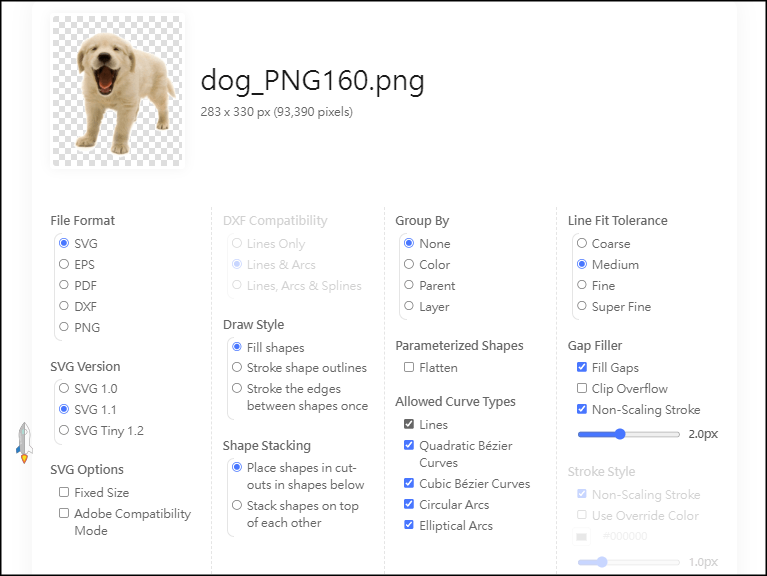Choose SVG 1.0 version
The width and height of the screenshot is (767, 576).
click(64, 388)
